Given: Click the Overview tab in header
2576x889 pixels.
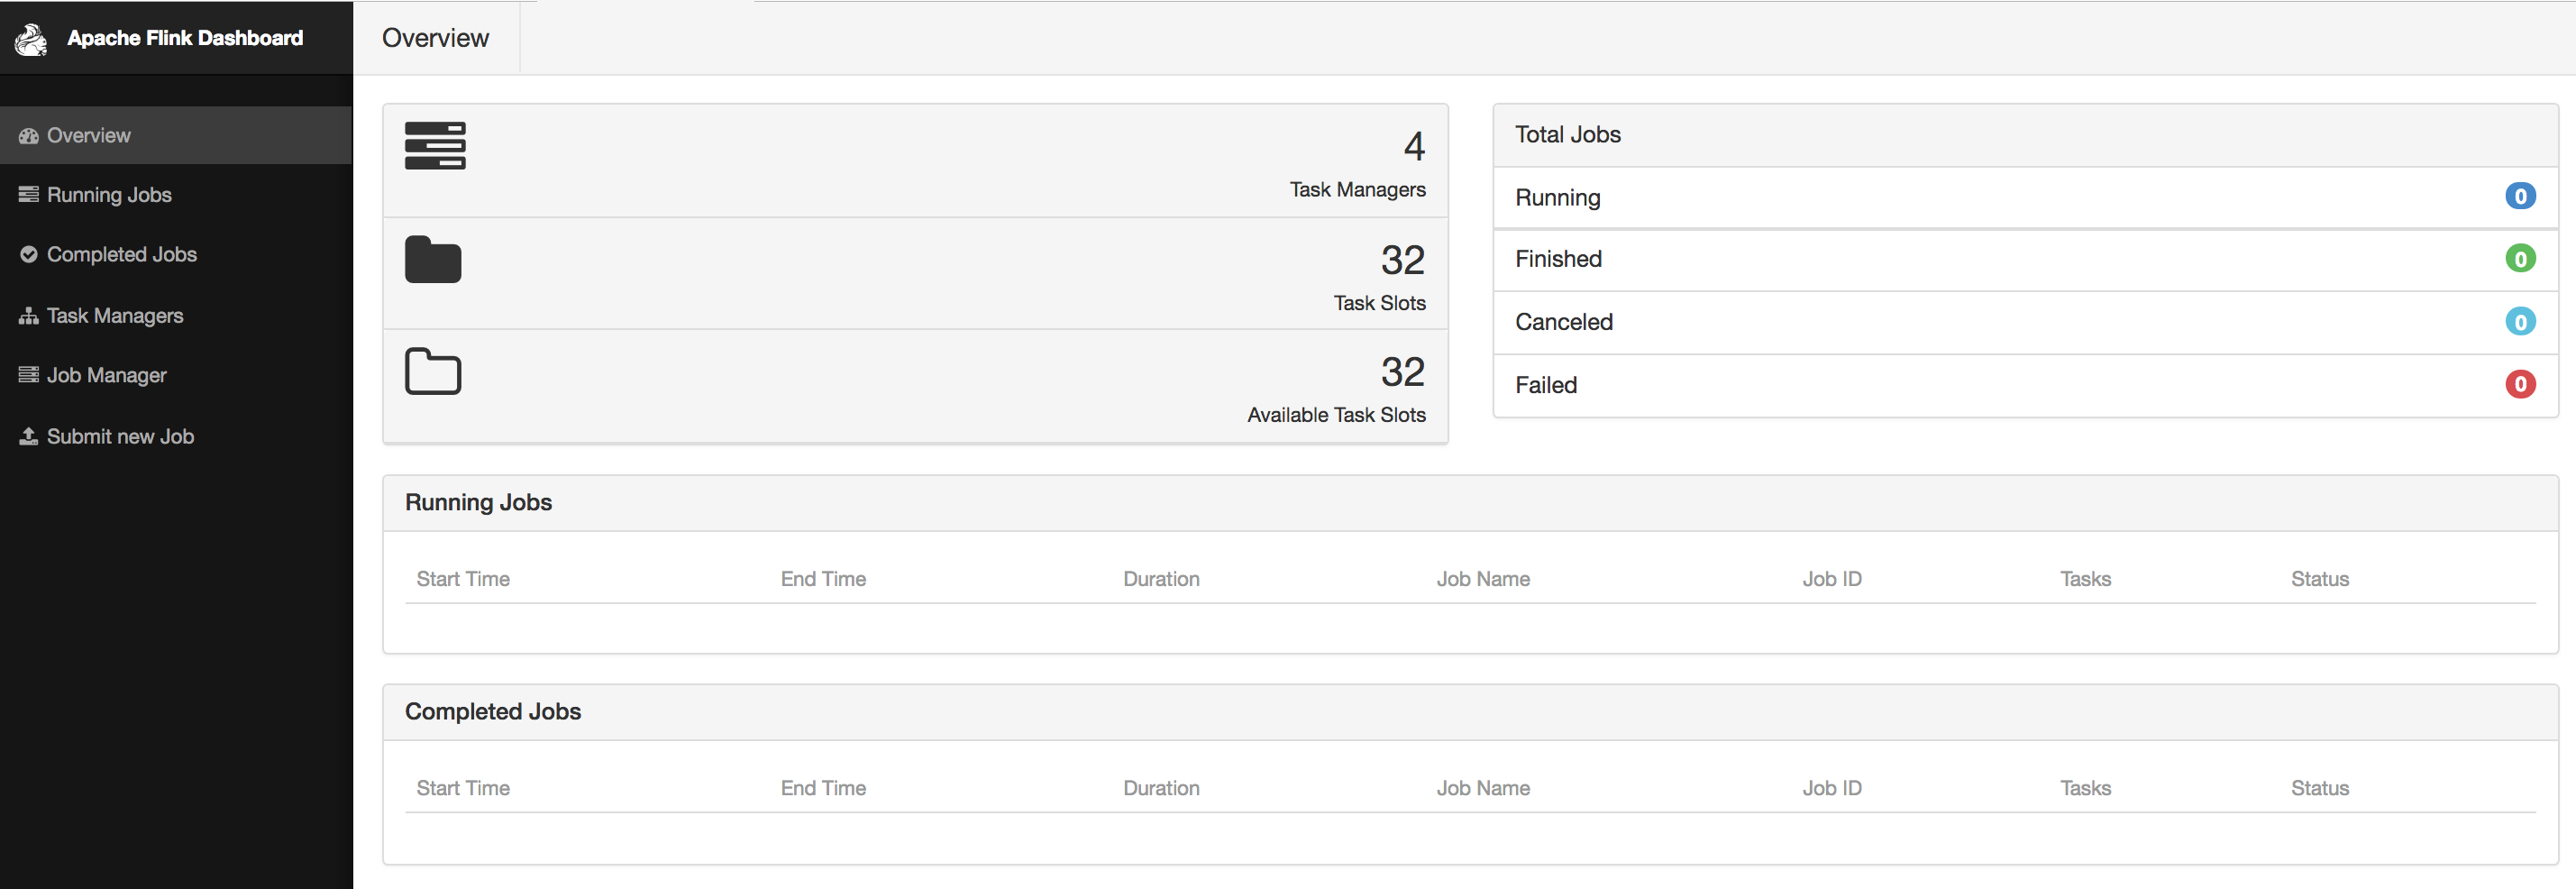Looking at the screenshot, I should point(435,38).
